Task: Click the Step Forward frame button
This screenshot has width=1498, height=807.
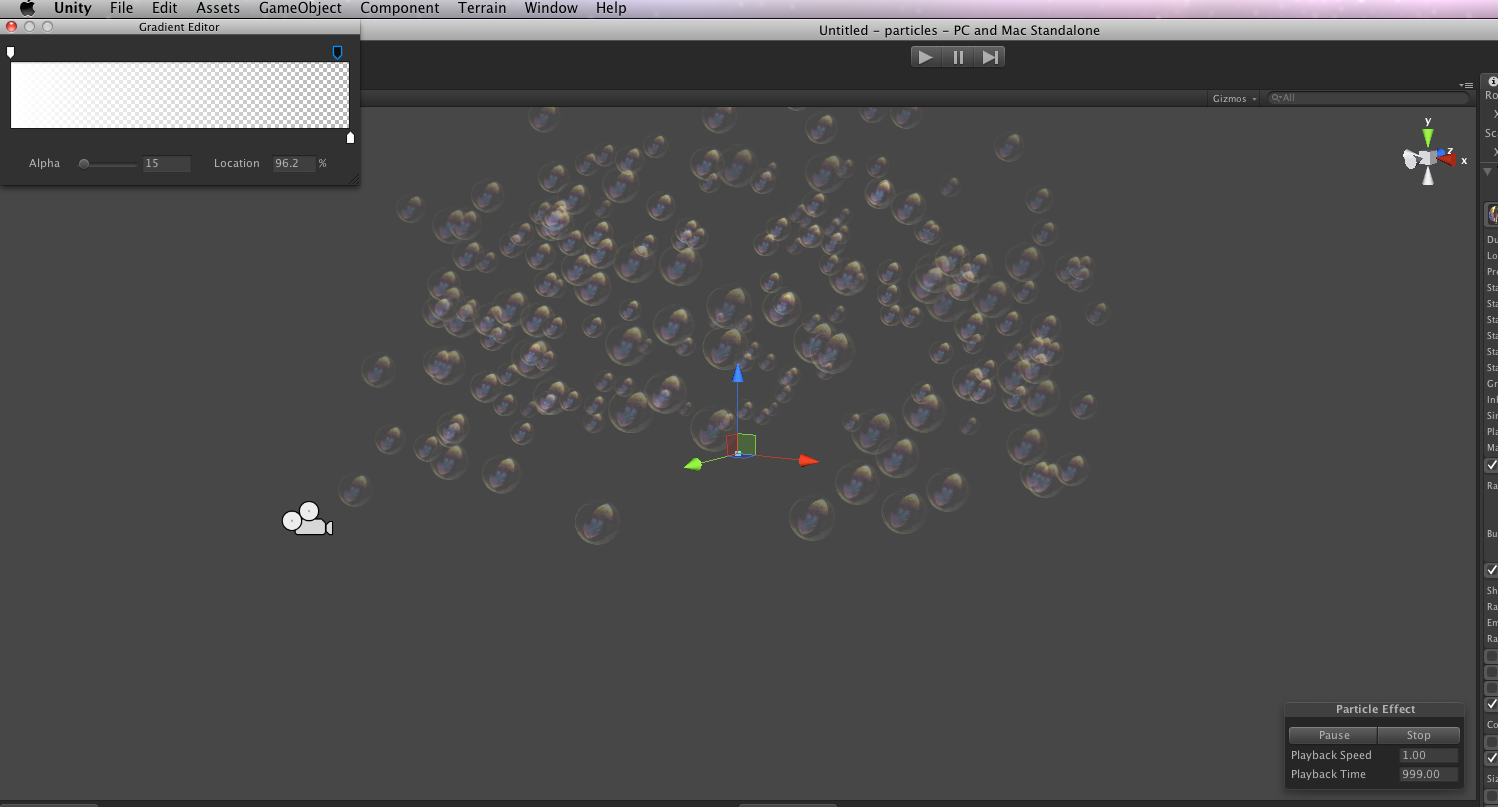Action: pyautogui.click(x=990, y=56)
